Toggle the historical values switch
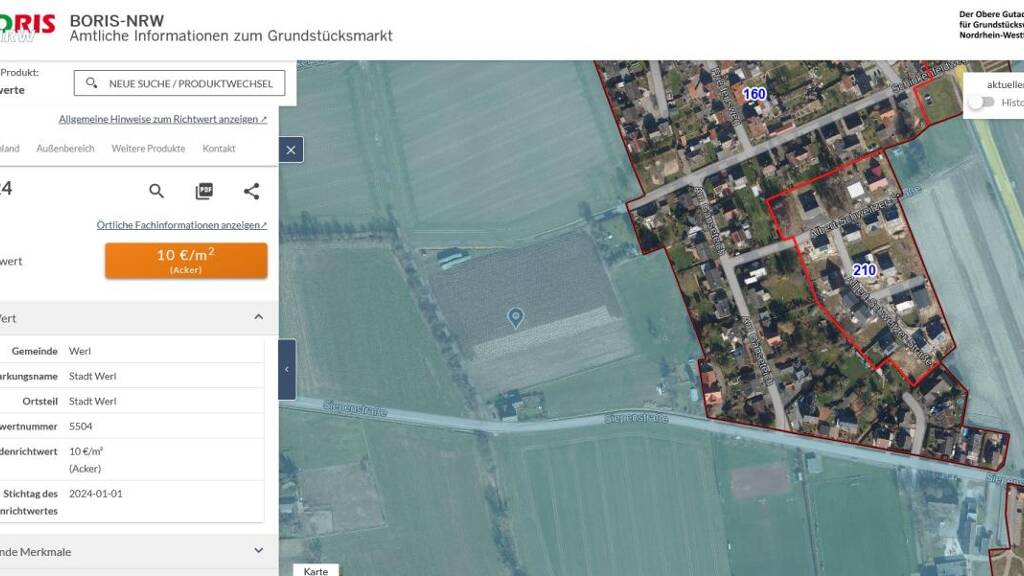The image size is (1024, 576). pos(981,102)
